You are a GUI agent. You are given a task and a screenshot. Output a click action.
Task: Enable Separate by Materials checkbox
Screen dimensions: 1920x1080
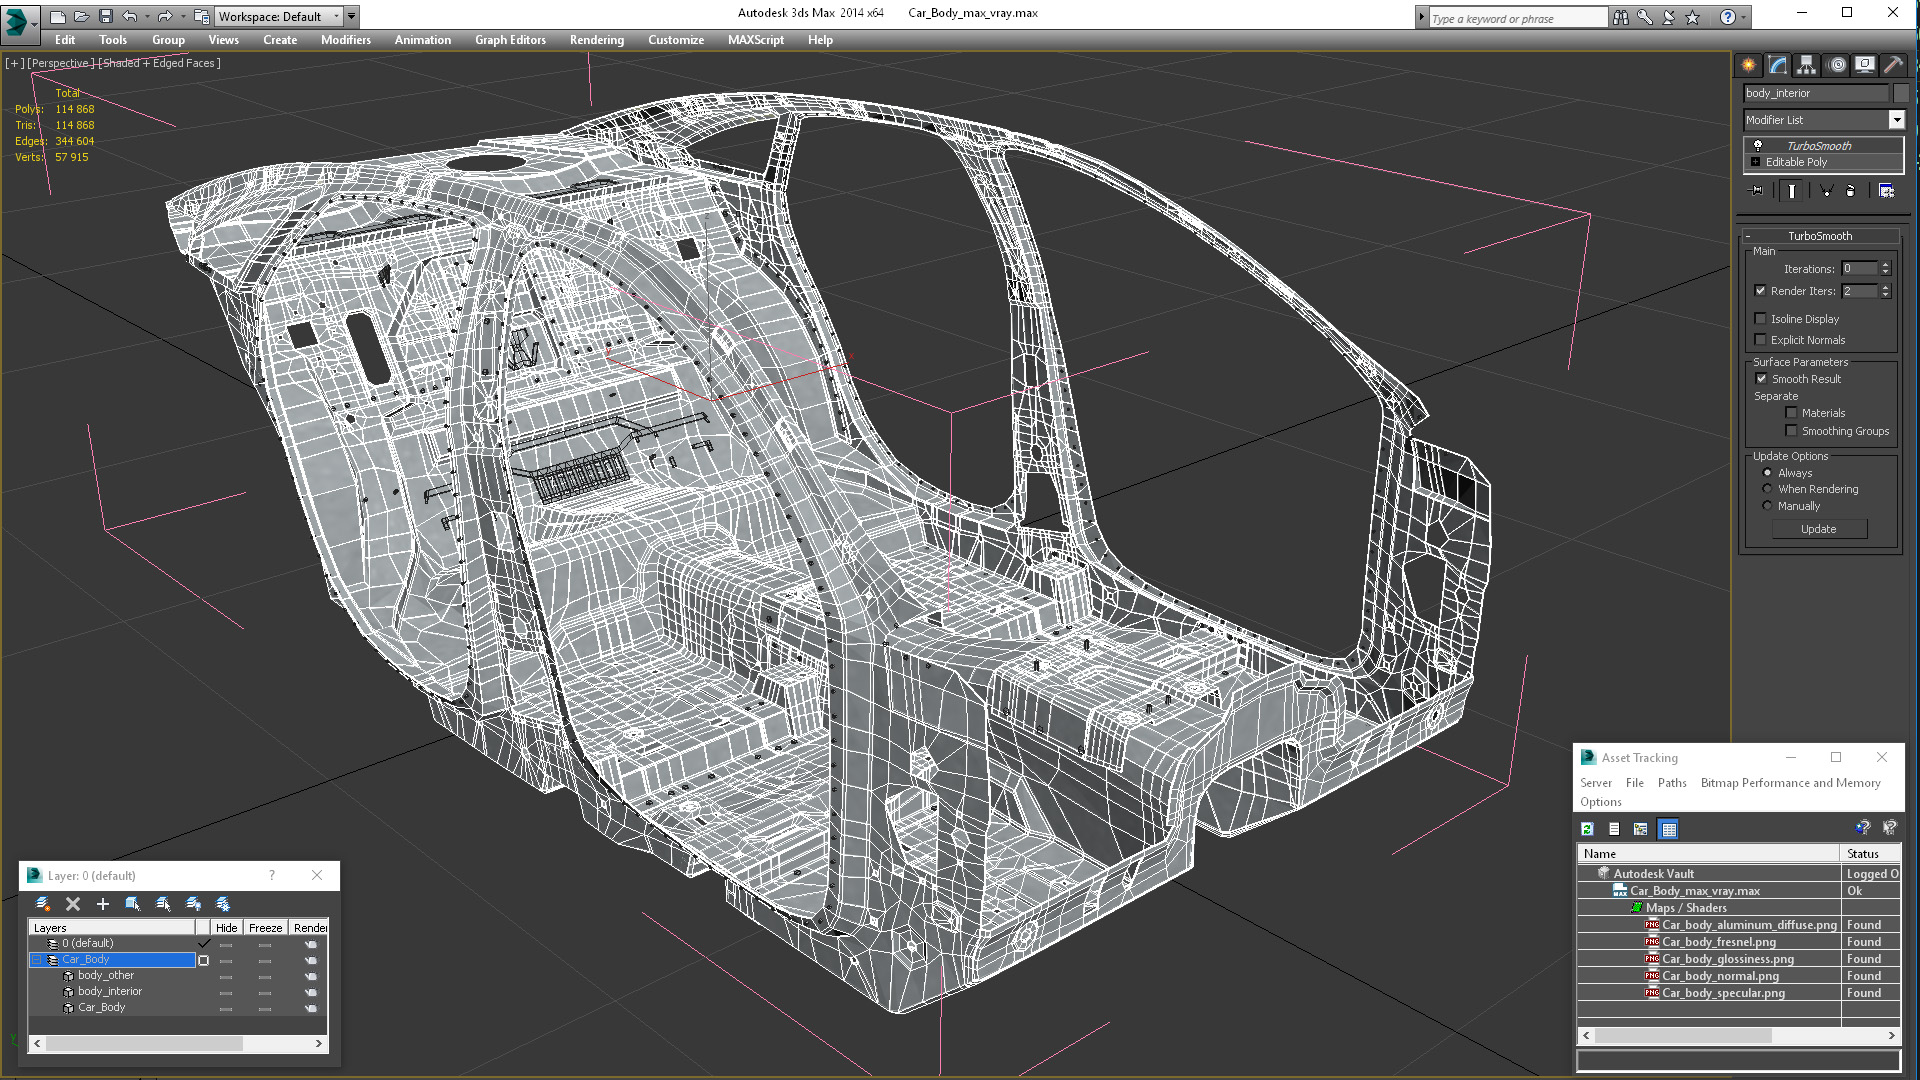click(x=1791, y=413)
